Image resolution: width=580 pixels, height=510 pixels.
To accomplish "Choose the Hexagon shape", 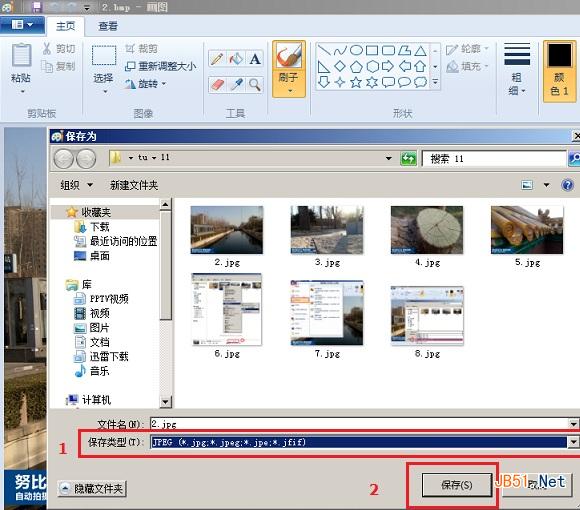I will (x=372, y=67).
